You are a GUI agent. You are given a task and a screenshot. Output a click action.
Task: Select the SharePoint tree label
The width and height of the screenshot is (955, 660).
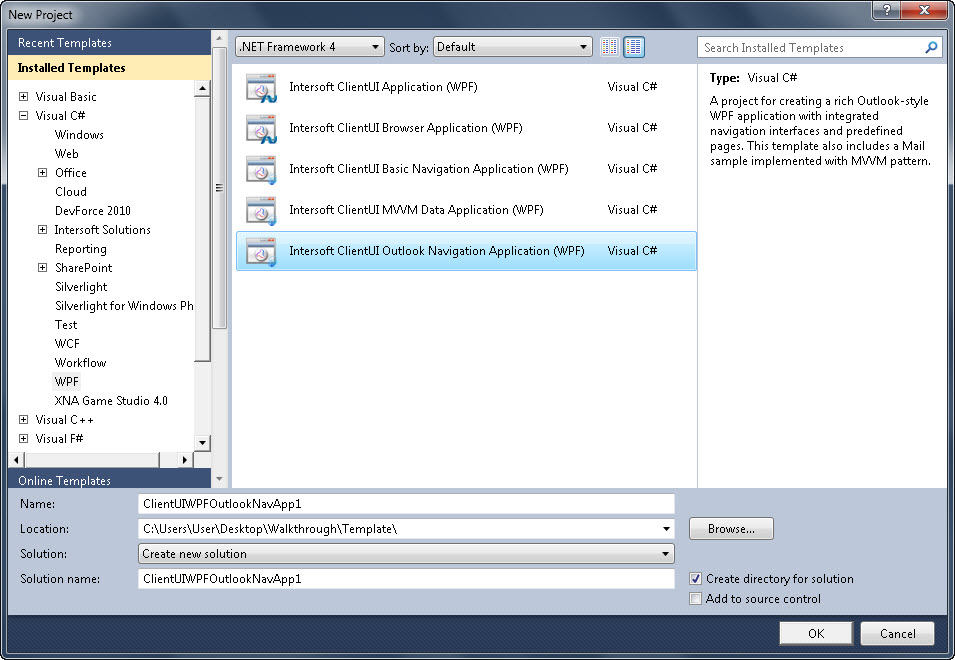click(83, 267)
